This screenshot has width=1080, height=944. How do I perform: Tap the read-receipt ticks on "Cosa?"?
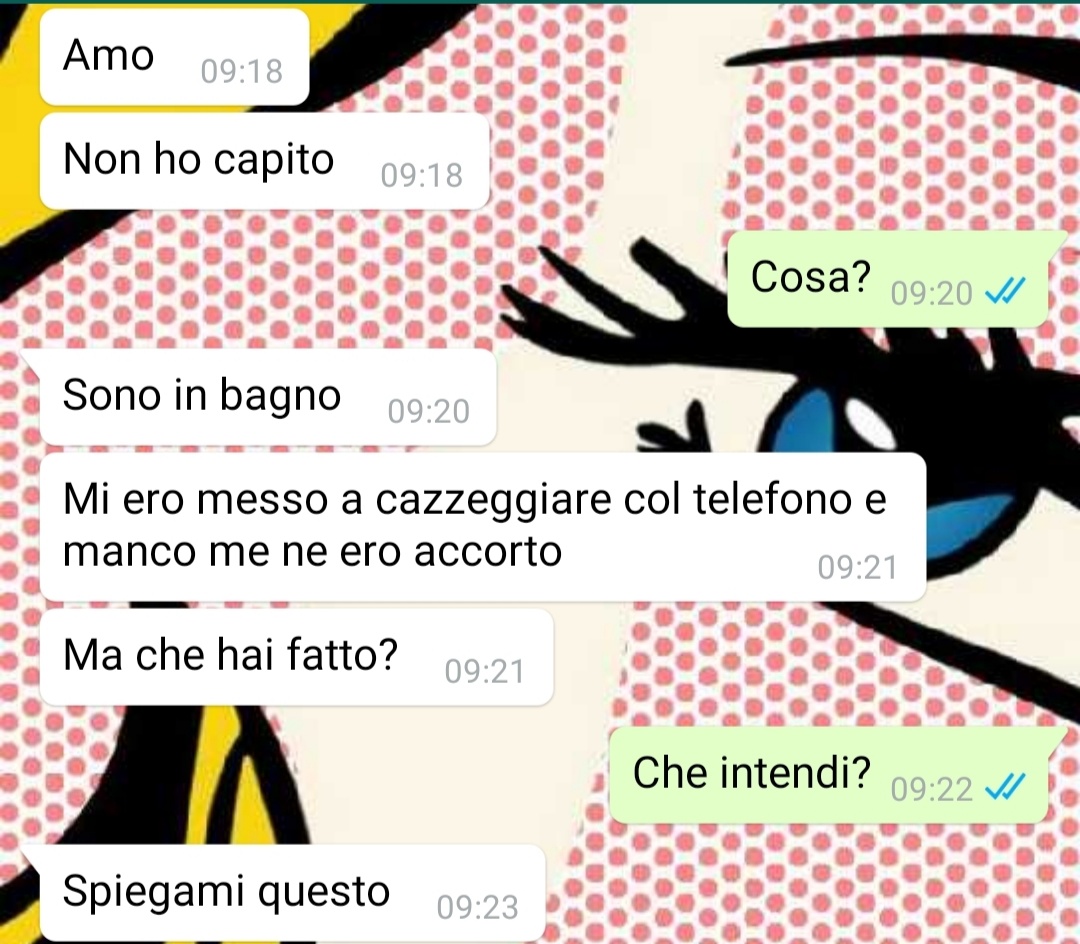1005,291
